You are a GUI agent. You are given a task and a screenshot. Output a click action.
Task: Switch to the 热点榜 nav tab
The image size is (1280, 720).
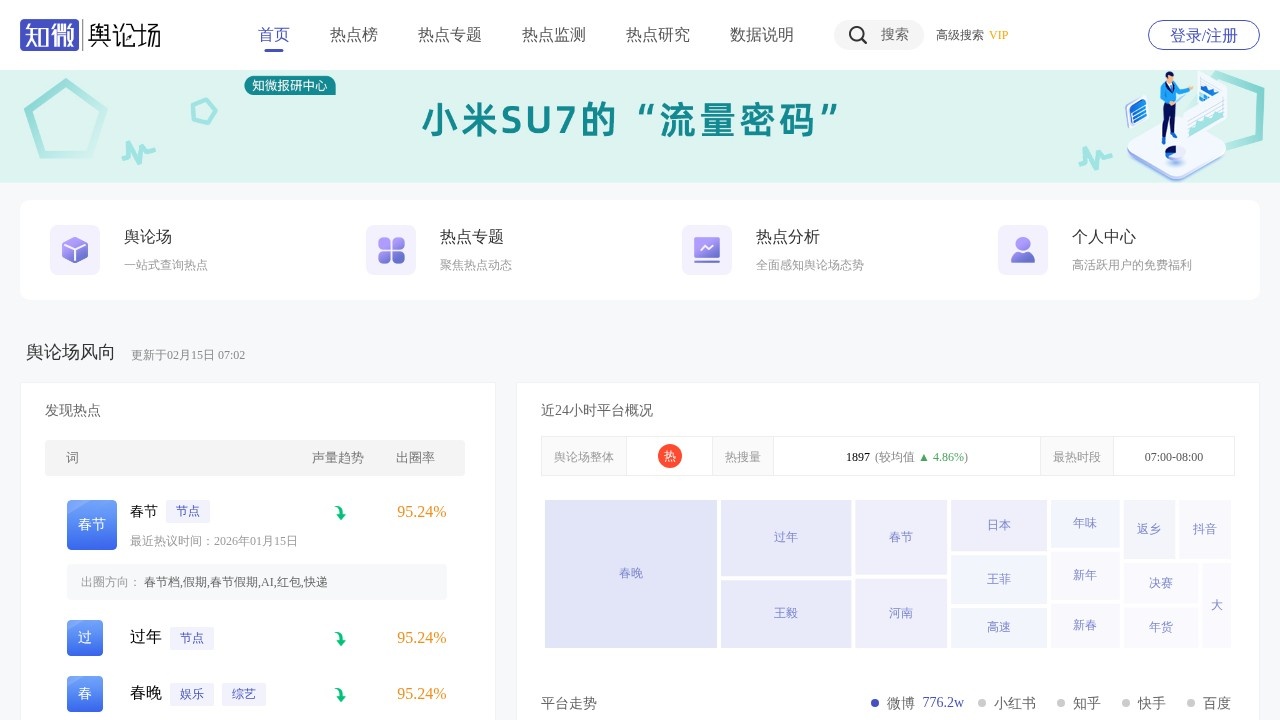click(x=353, y=35)
